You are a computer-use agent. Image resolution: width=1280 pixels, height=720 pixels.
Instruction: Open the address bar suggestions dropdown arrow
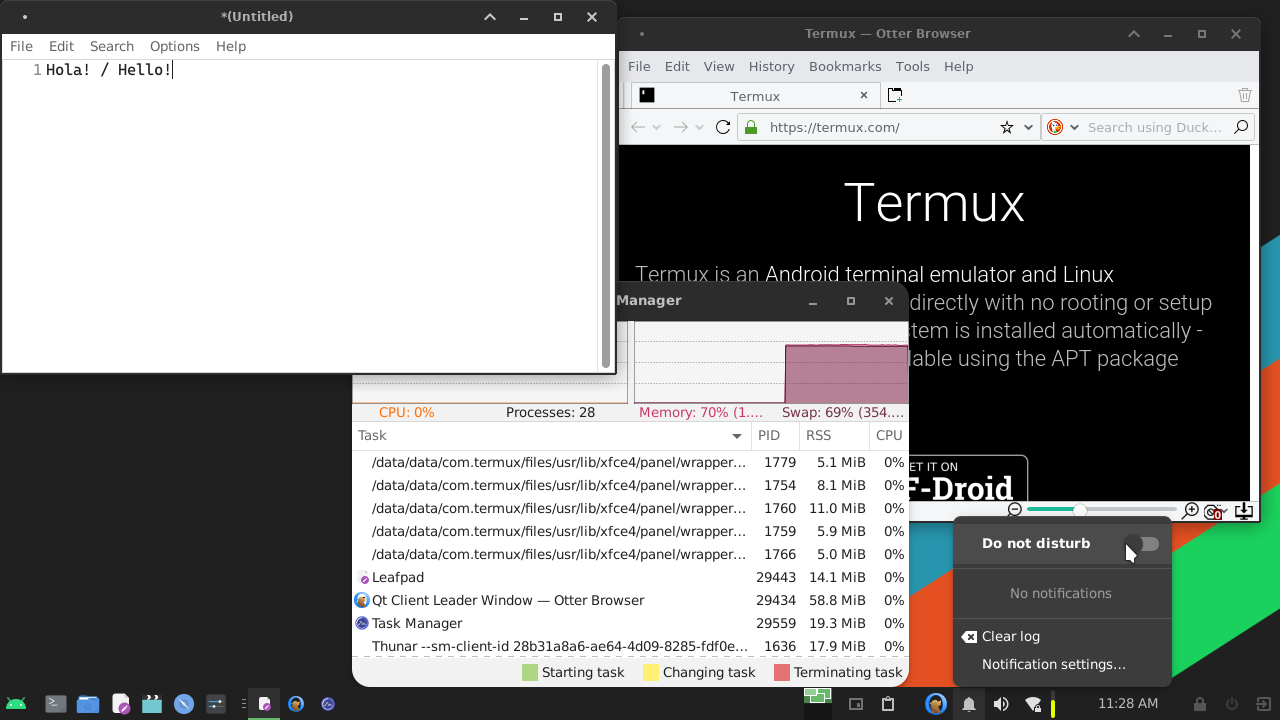click(x=1028, y=127)
